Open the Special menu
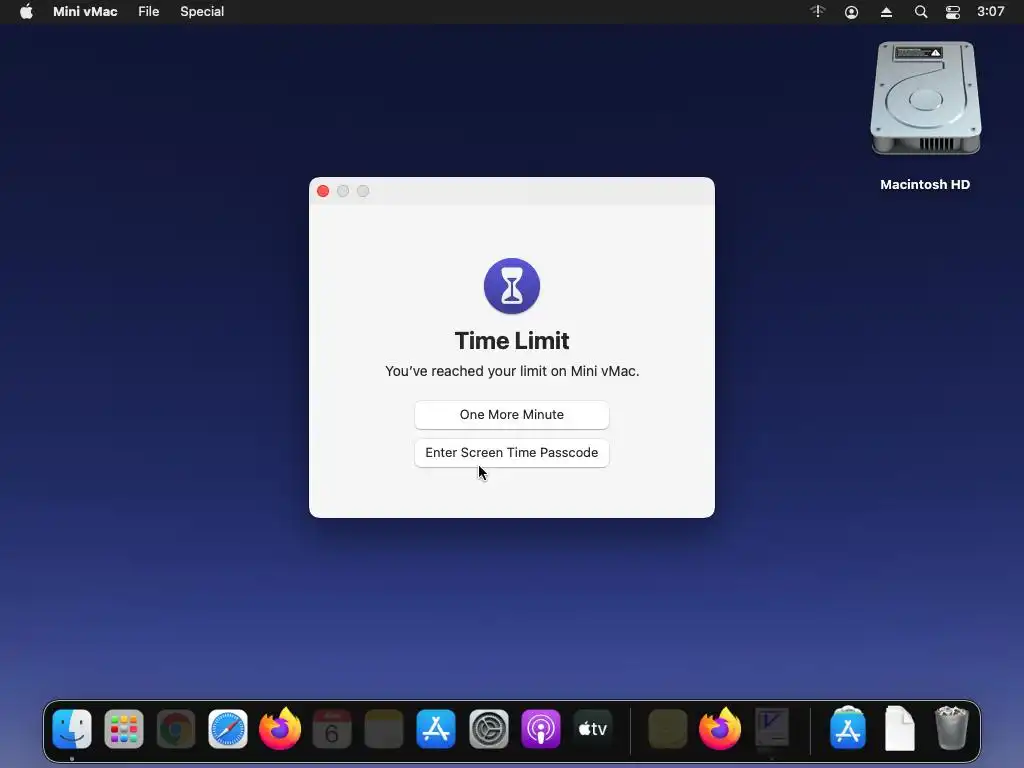The height and width of the screenshot is (768, 1024). 202,12
